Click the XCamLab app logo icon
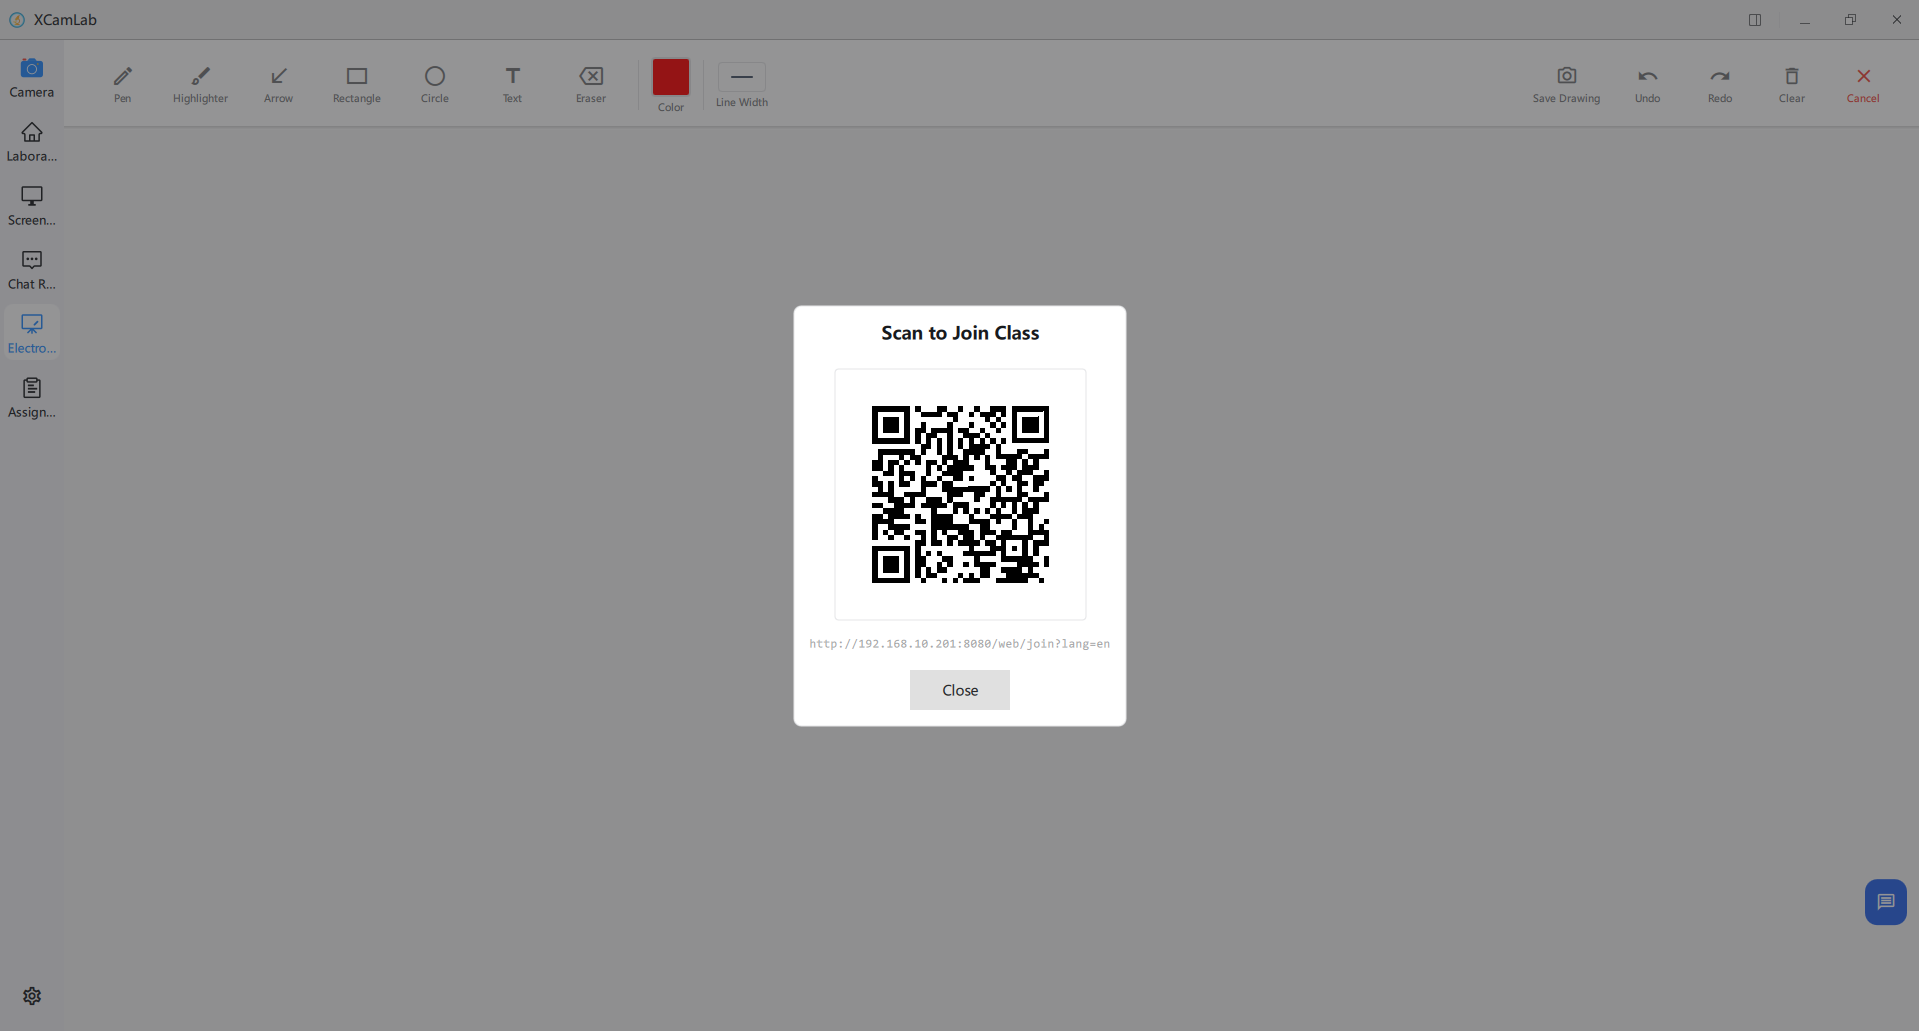Viewport: 1919px width, 1031px height. (17, 20)
